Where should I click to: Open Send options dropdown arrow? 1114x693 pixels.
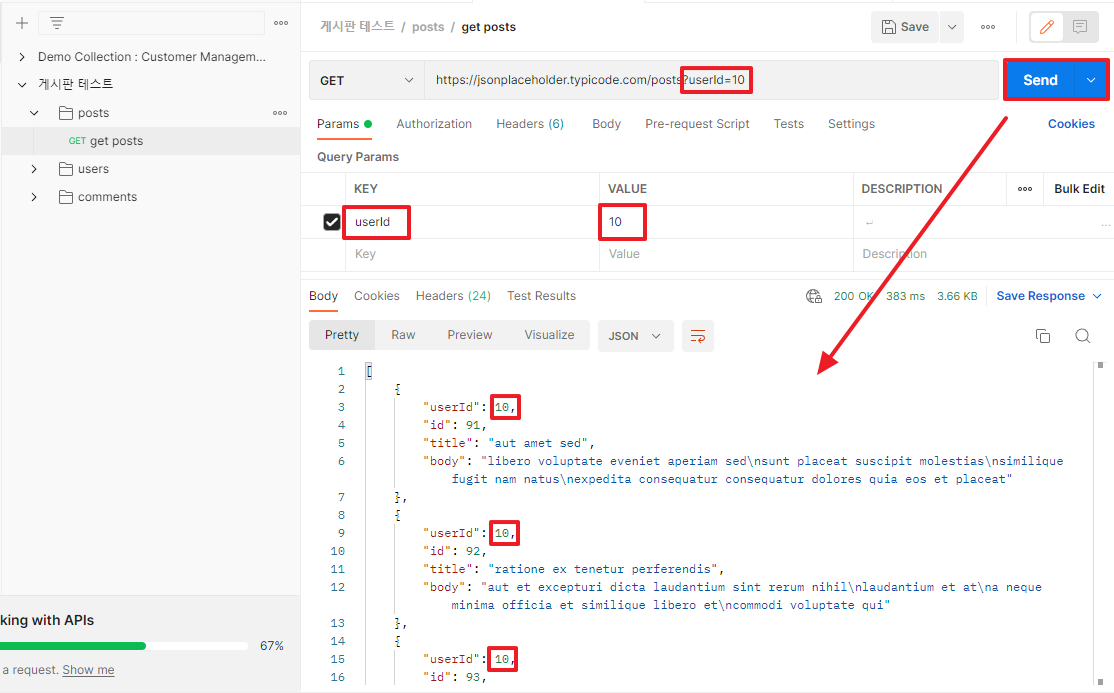(x=1091, y=80)
